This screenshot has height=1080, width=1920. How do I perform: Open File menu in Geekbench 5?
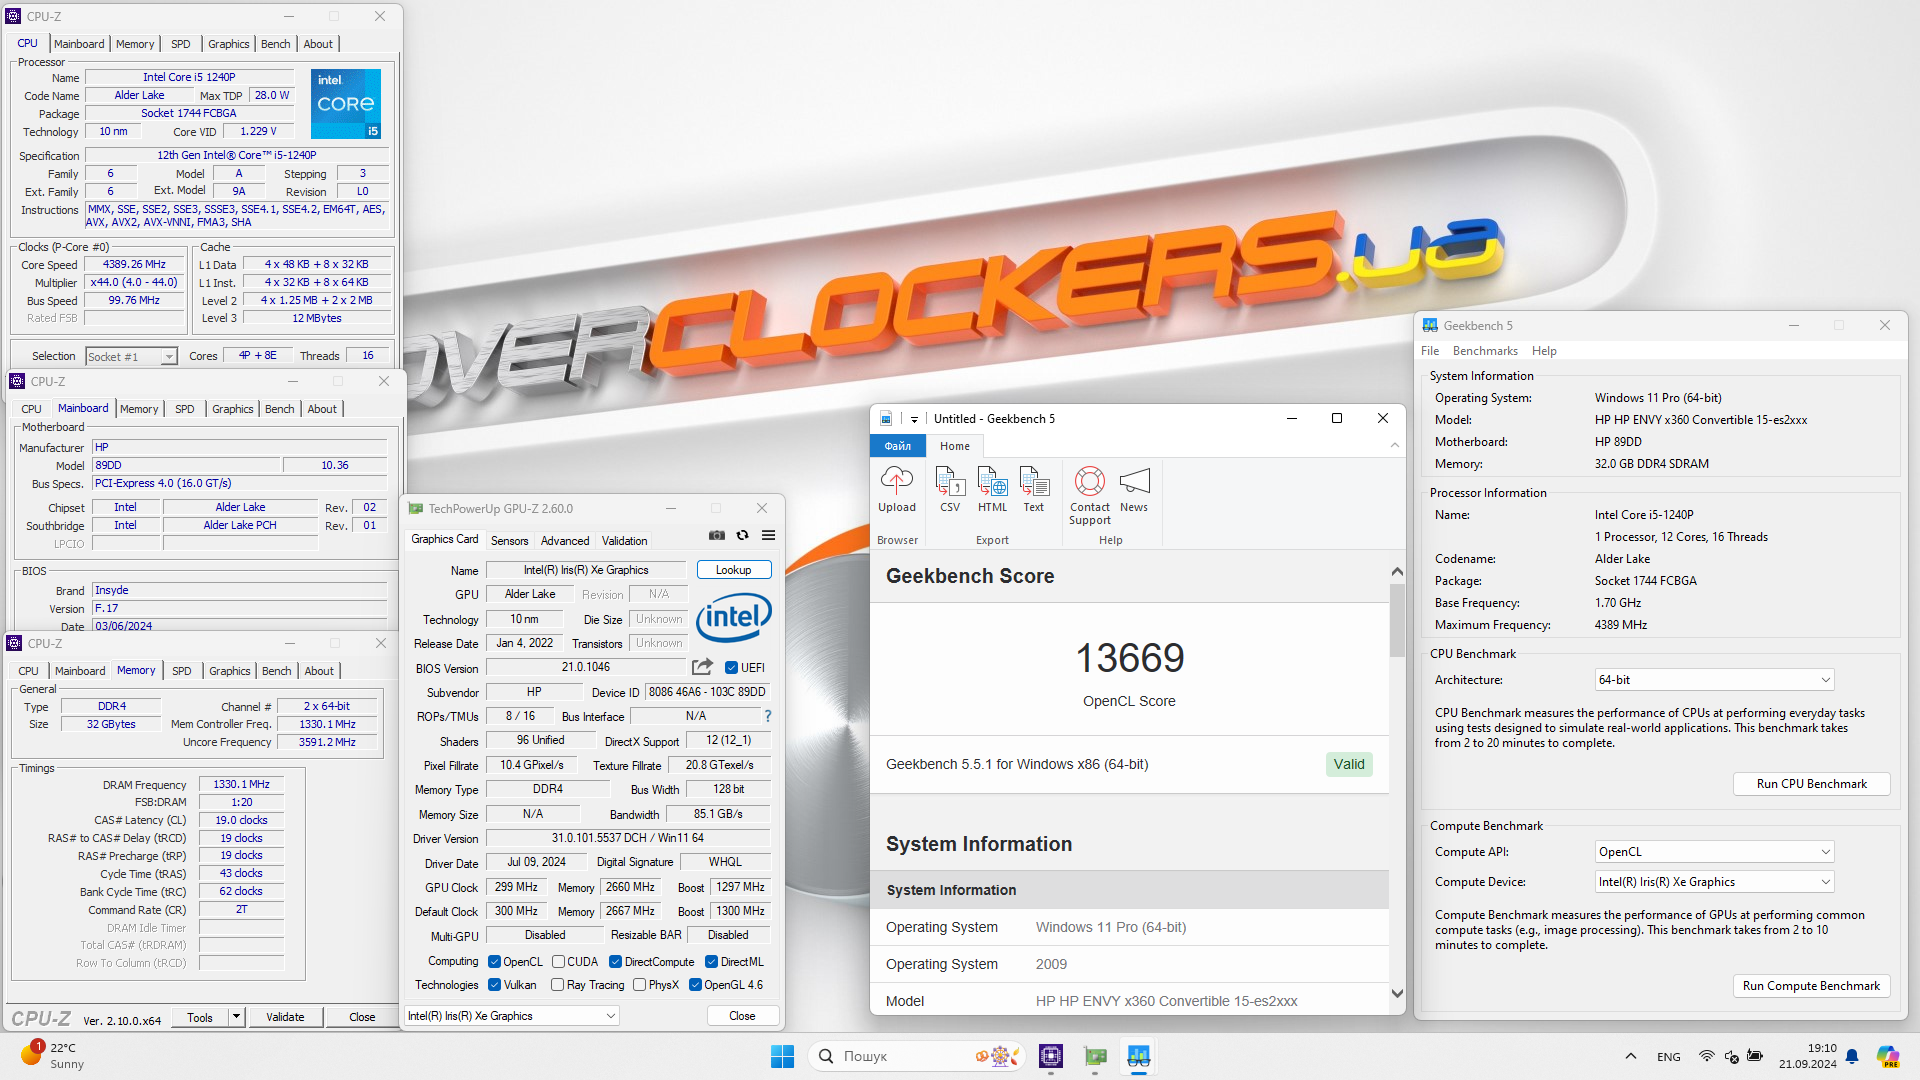coord(1430,351)
